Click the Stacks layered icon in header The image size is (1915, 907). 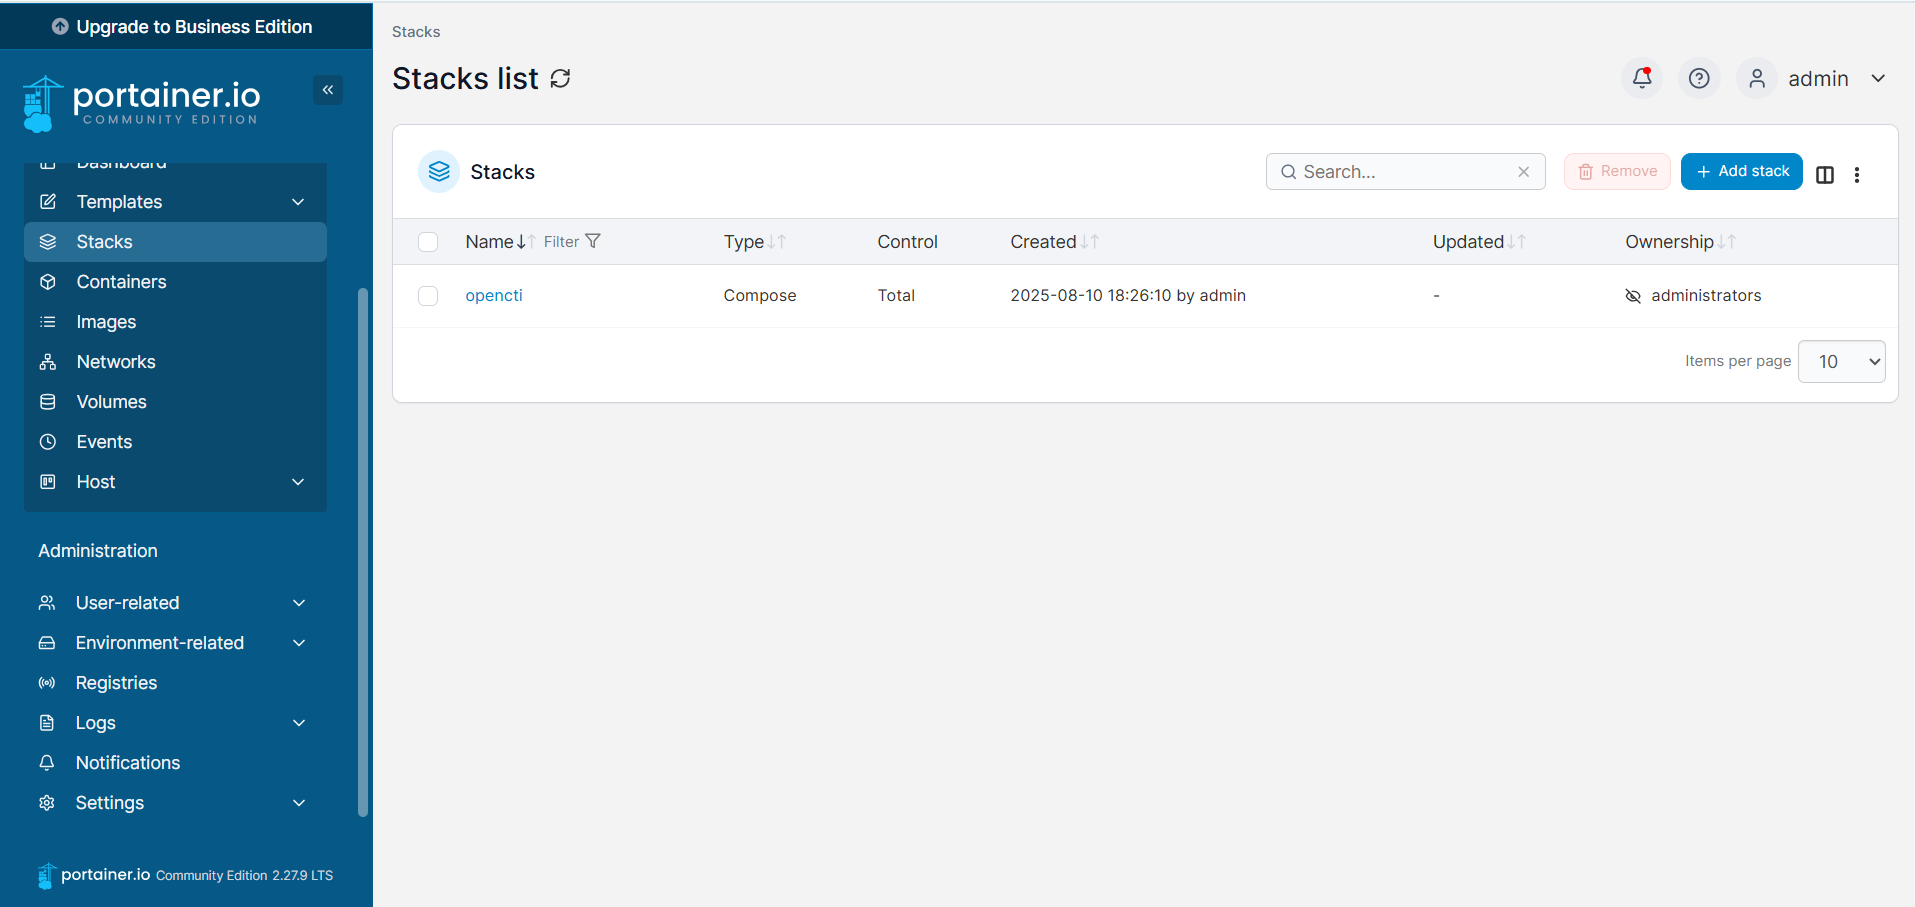coord(439,172)
